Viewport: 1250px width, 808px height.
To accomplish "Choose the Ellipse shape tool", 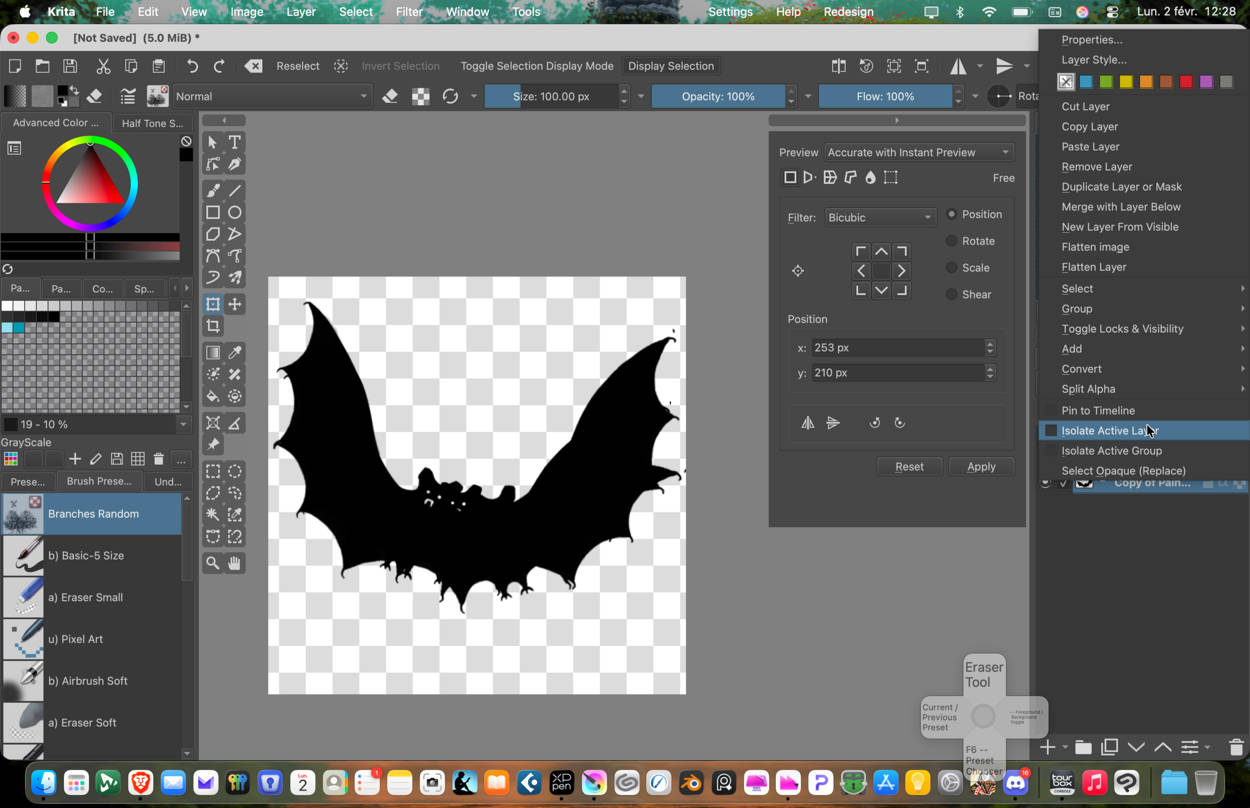I will 234,212.
